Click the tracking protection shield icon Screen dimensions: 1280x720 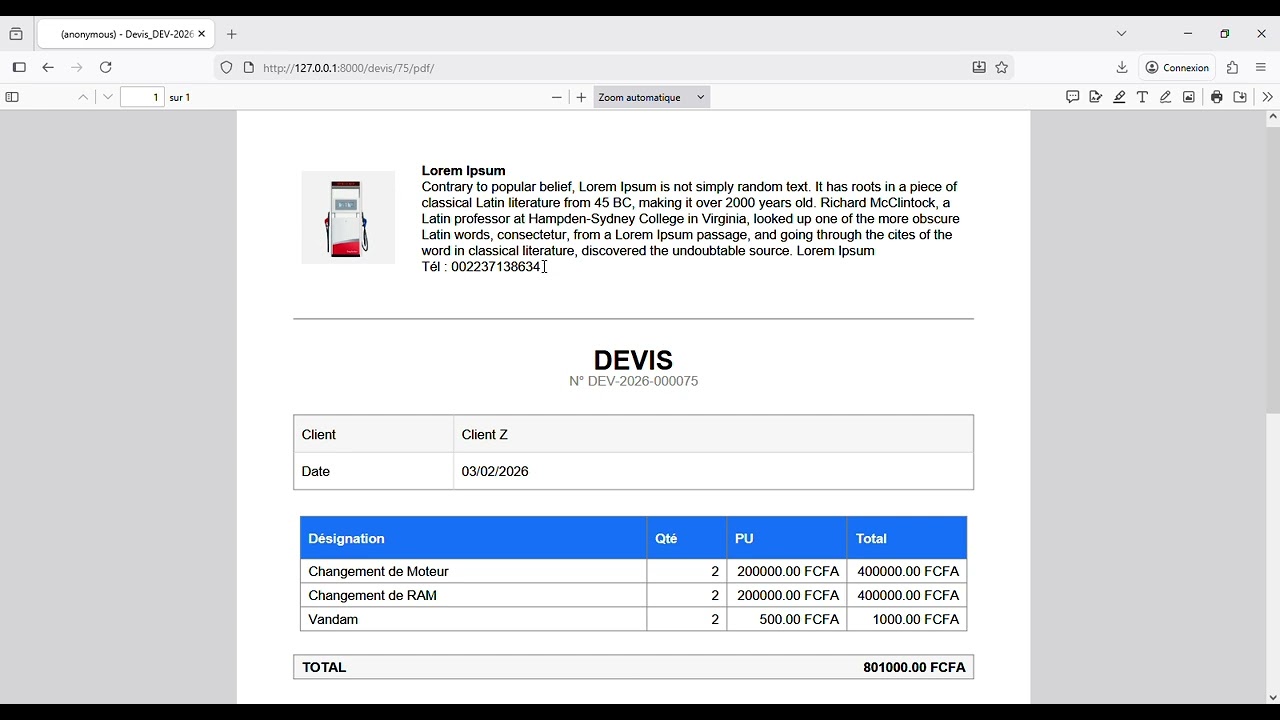[x=227, y=68]
